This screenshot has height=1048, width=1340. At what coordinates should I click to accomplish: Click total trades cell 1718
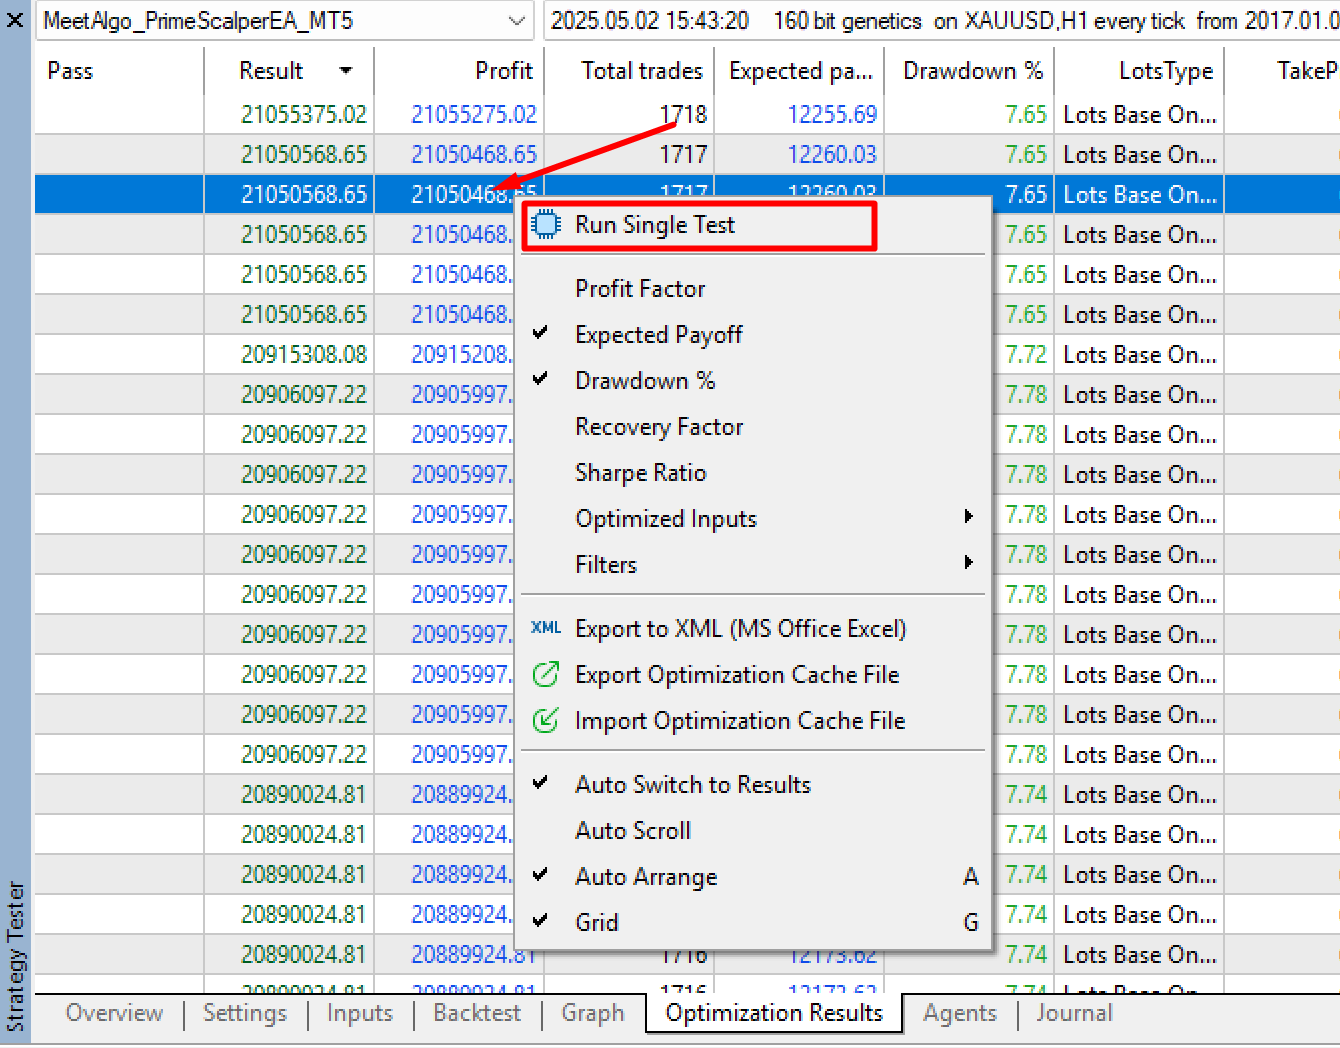coord(683,115)
